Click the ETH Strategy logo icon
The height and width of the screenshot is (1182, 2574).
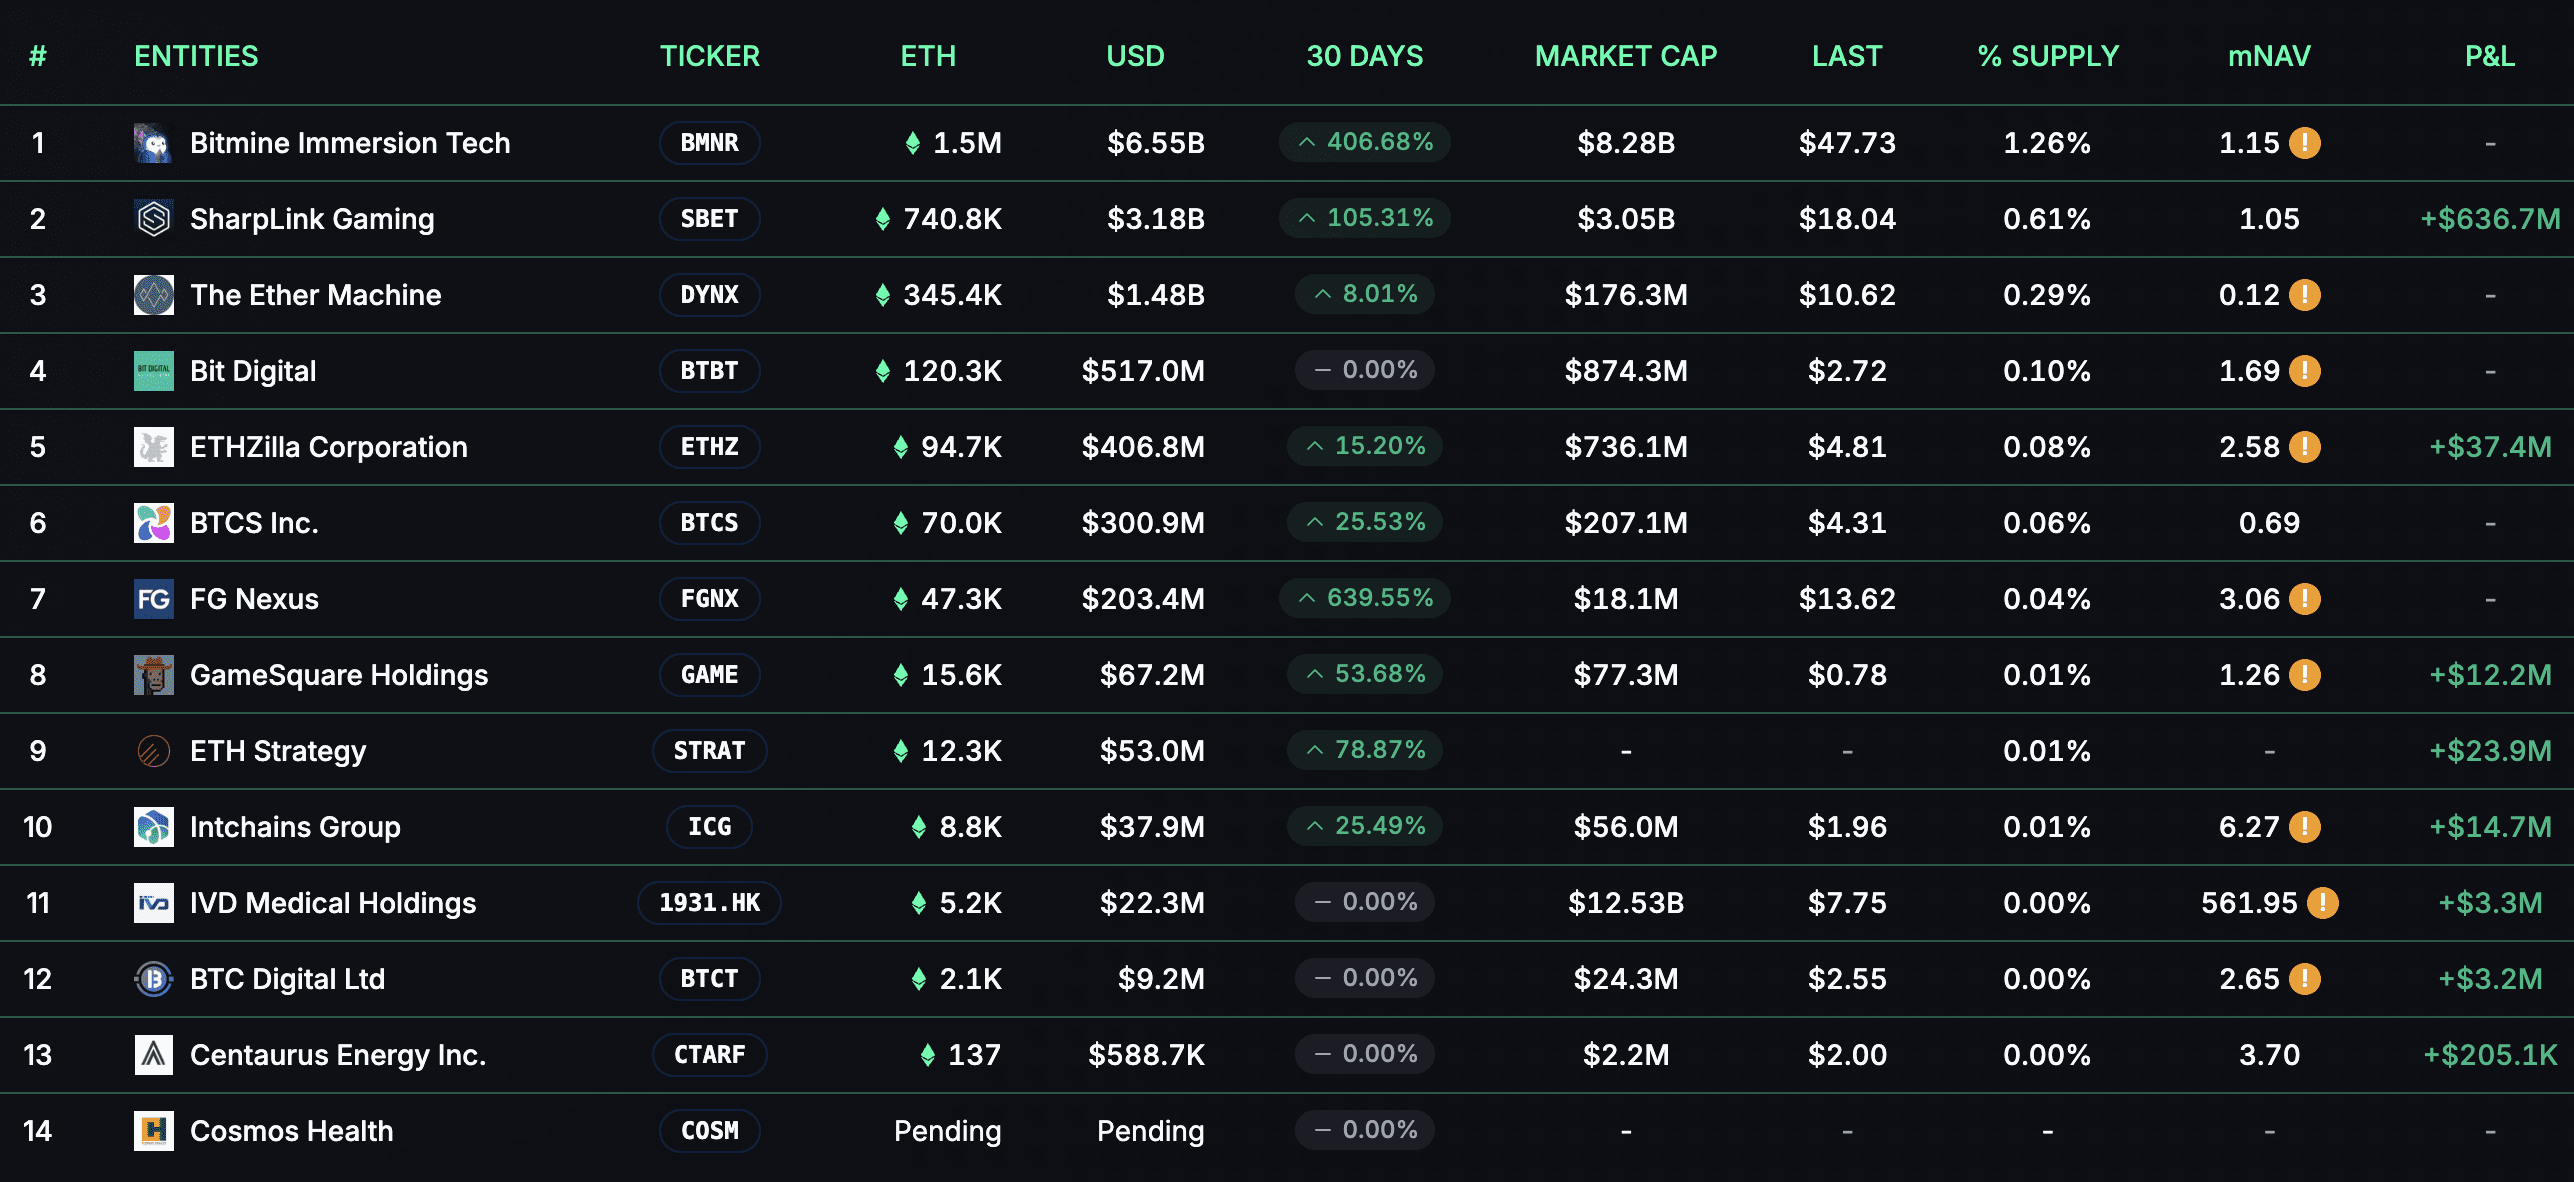(x=154, y=751)
